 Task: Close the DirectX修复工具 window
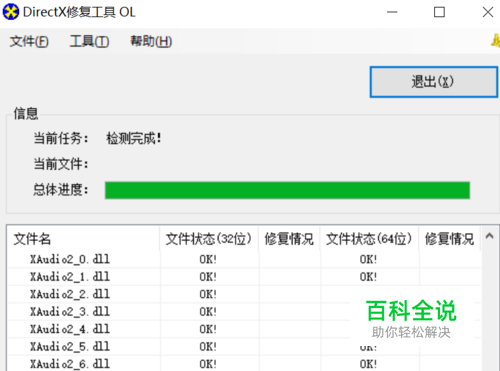(488, 12)
